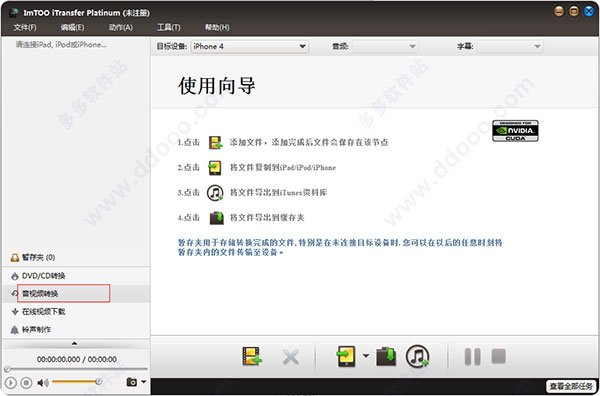Open the 动作(A) menu
Image resolution: width=600 pixels, height=396 pixels.
point(121,28)
